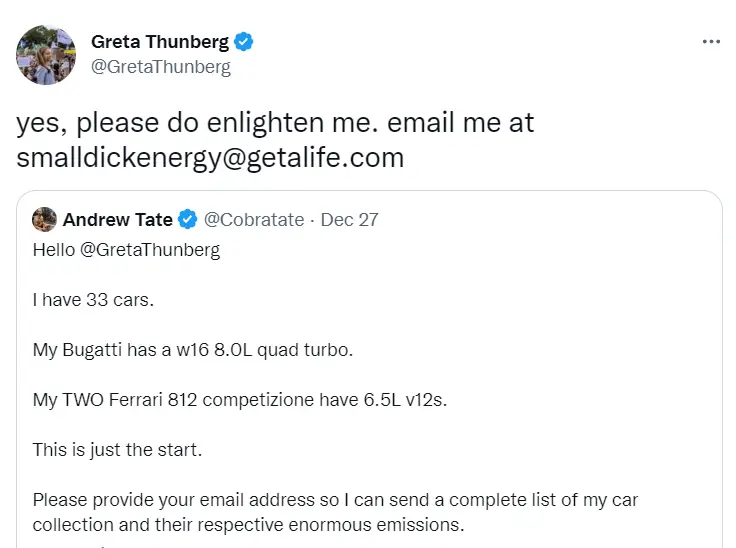736x548 pixels.
Task: Open Andrew Tate's small avatar image
Action: click(x=44, y=219)
